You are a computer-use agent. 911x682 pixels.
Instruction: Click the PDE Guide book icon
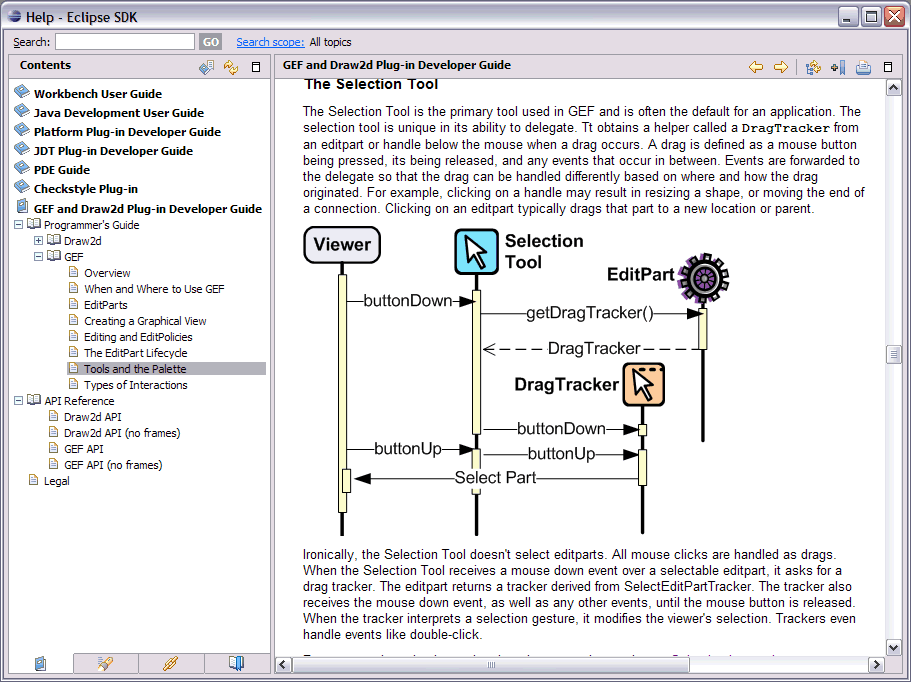(x=22, y=168)
